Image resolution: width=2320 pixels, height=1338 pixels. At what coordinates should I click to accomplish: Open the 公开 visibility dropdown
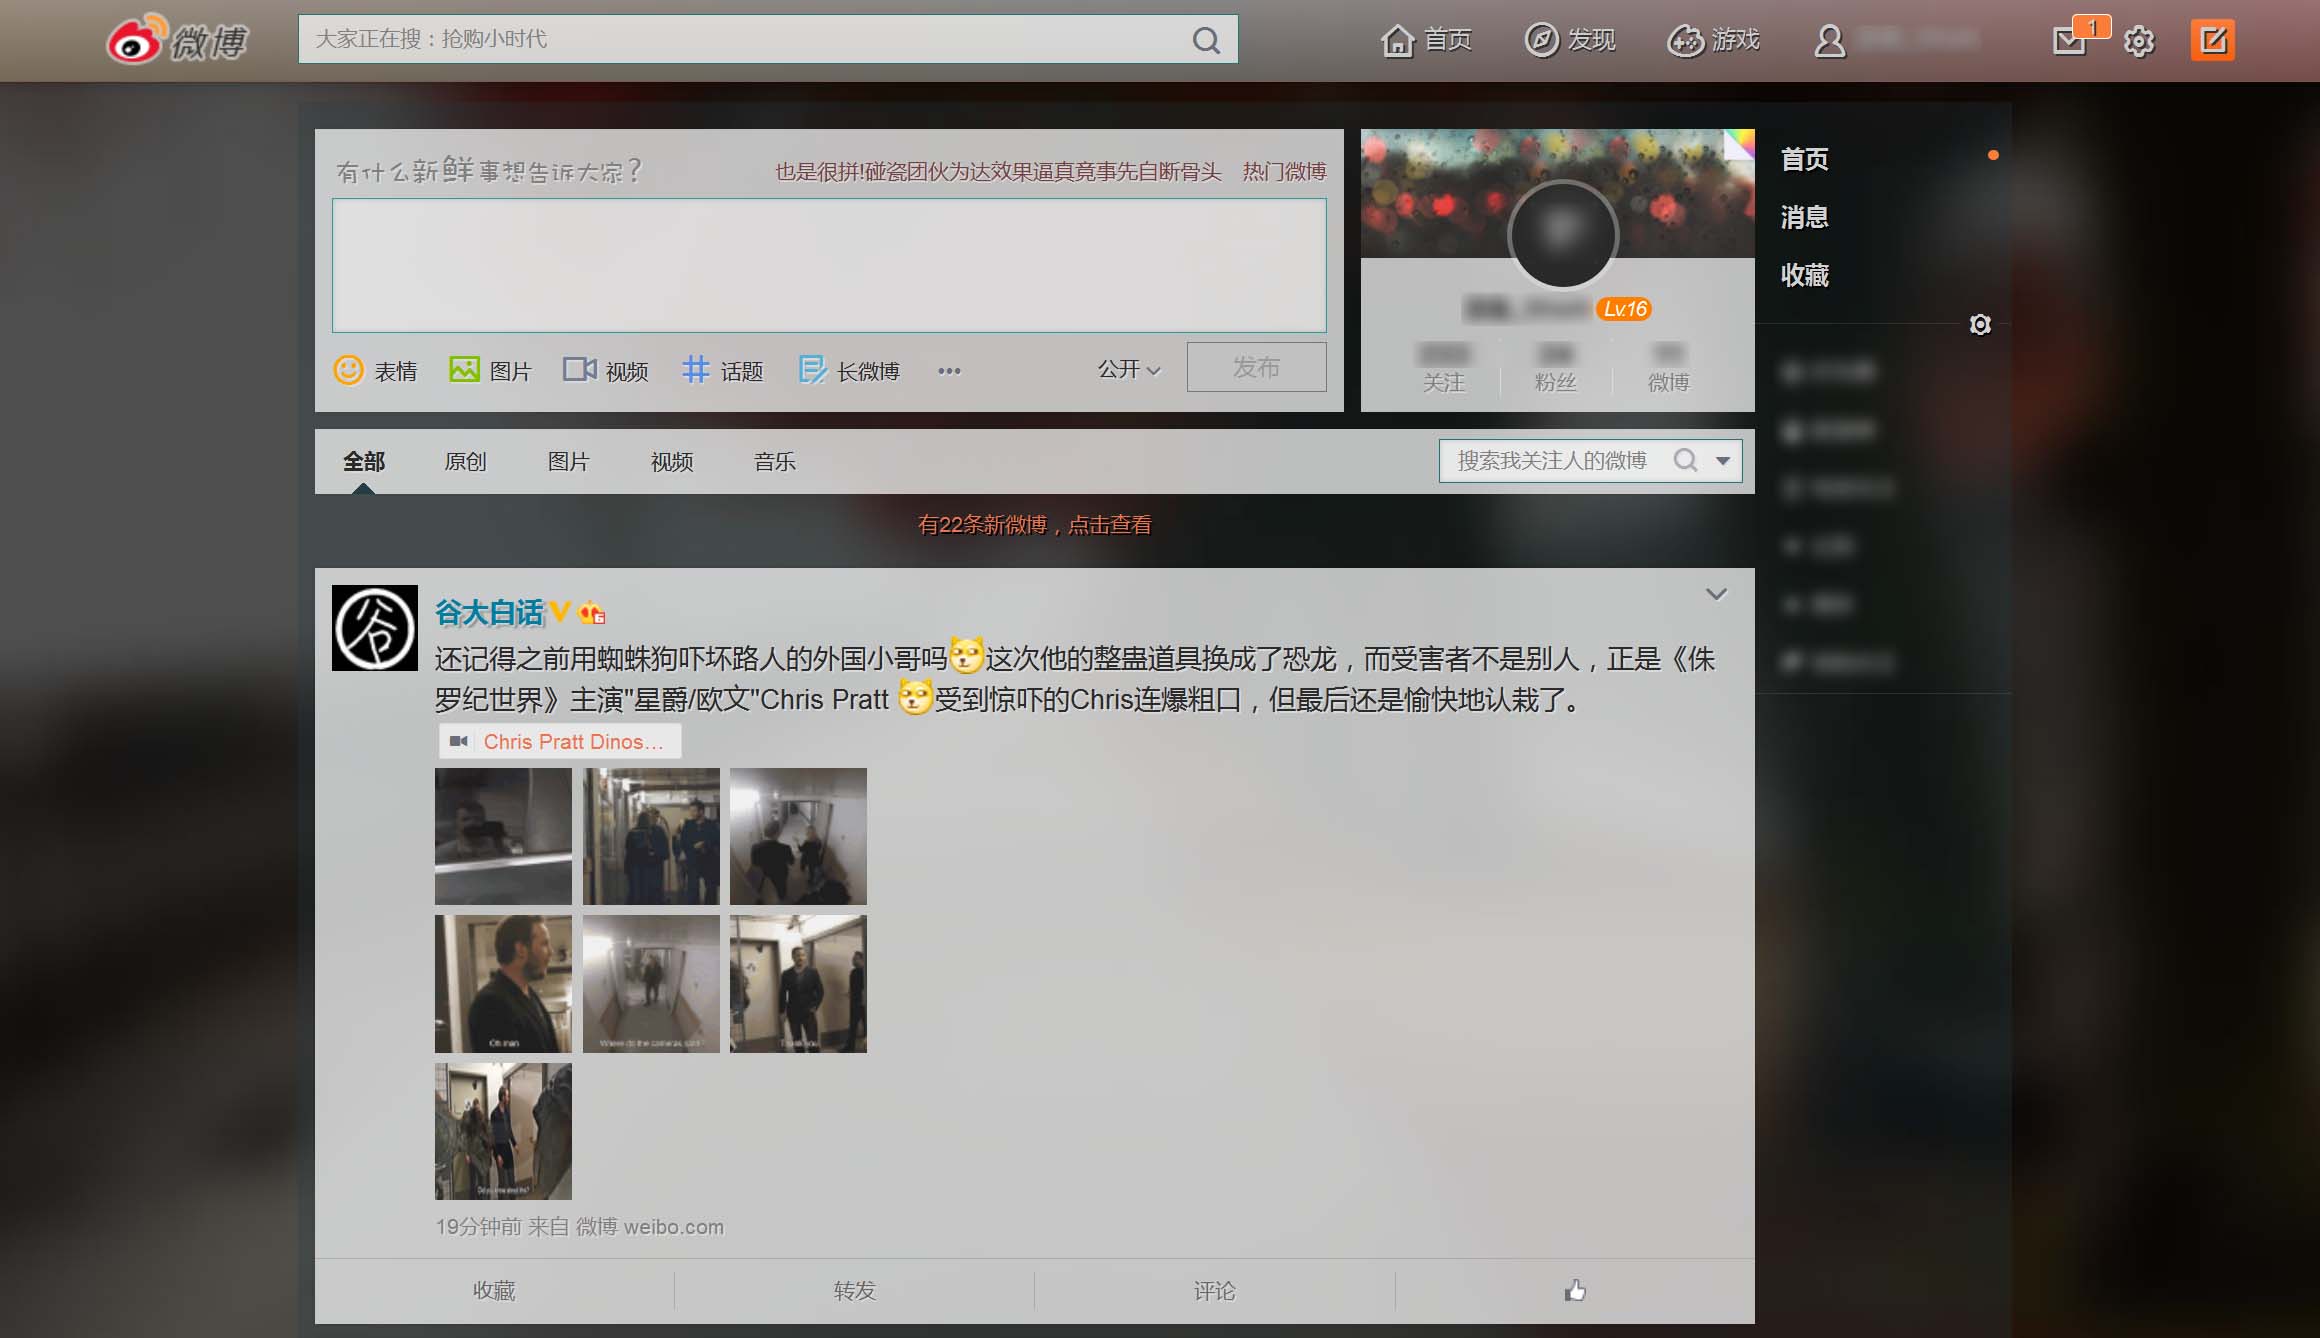pos(1129,369)
